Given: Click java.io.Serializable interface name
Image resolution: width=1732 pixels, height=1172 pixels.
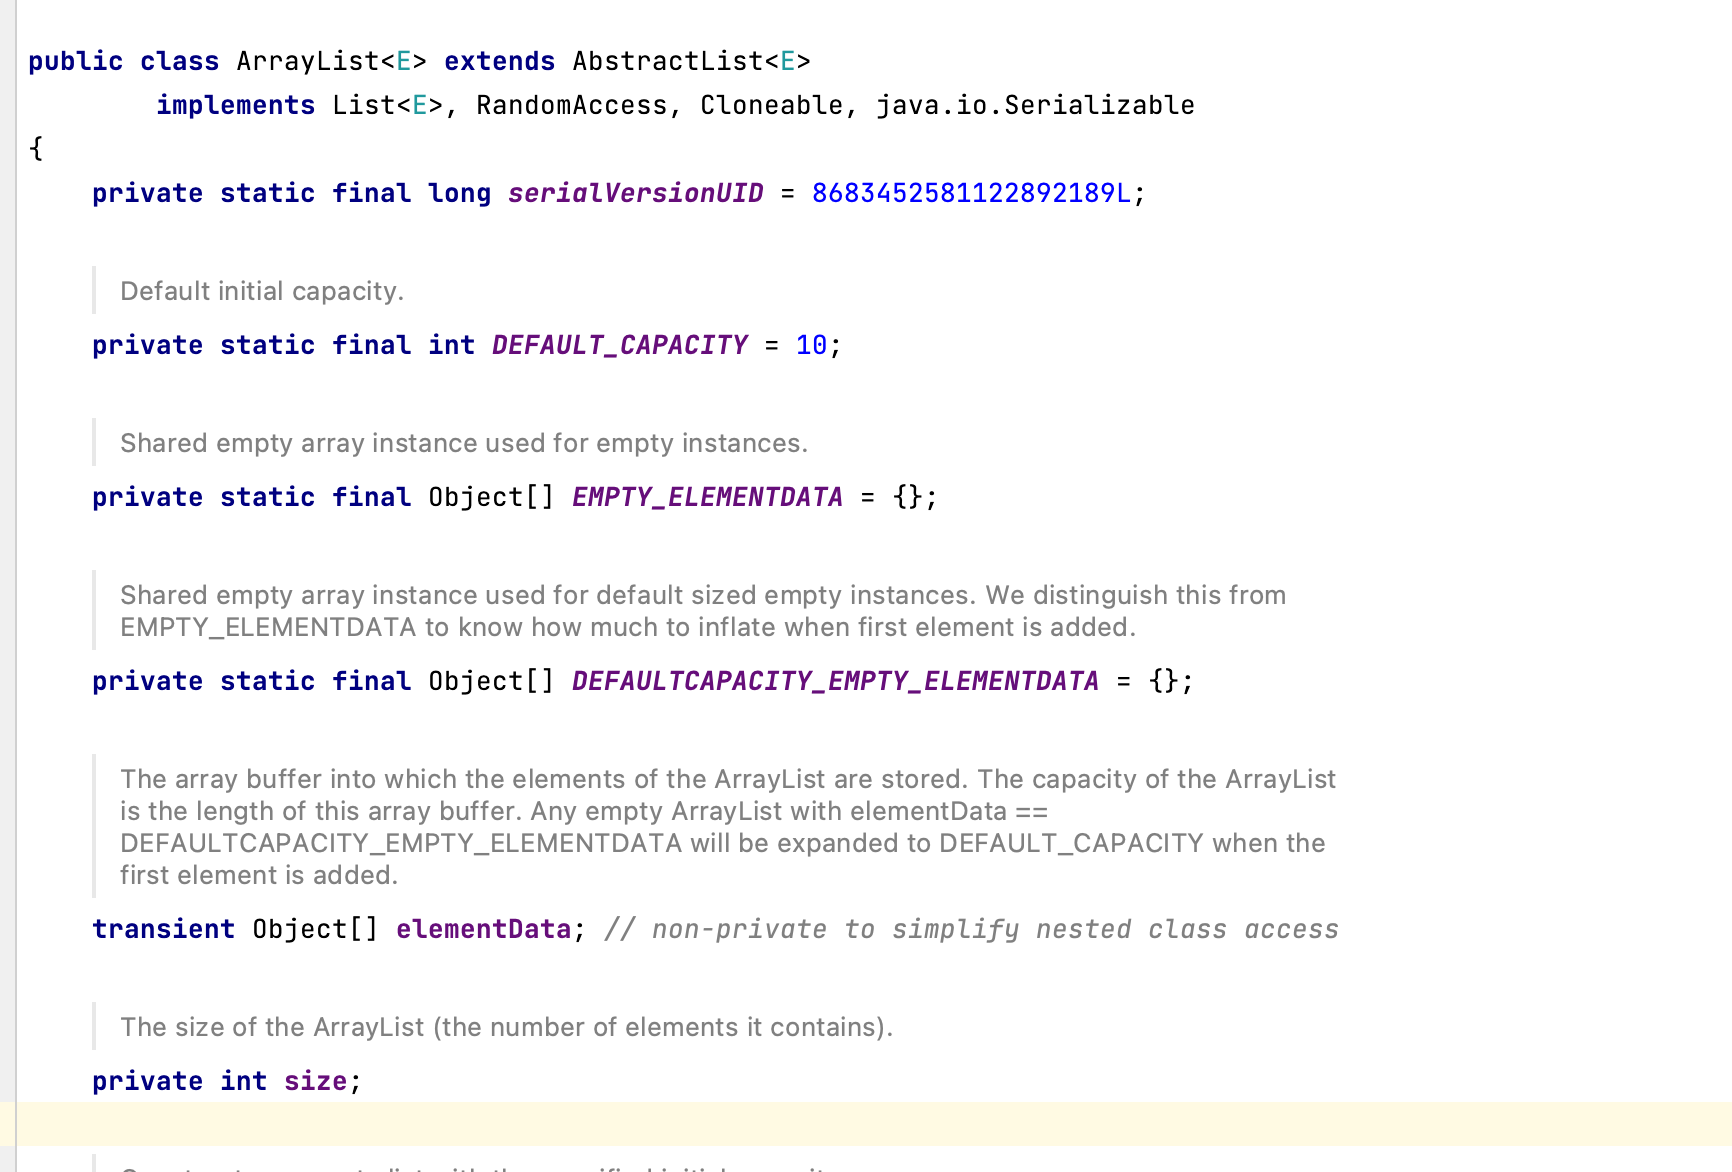Looking at the screenshot, I should point(1035,105).
